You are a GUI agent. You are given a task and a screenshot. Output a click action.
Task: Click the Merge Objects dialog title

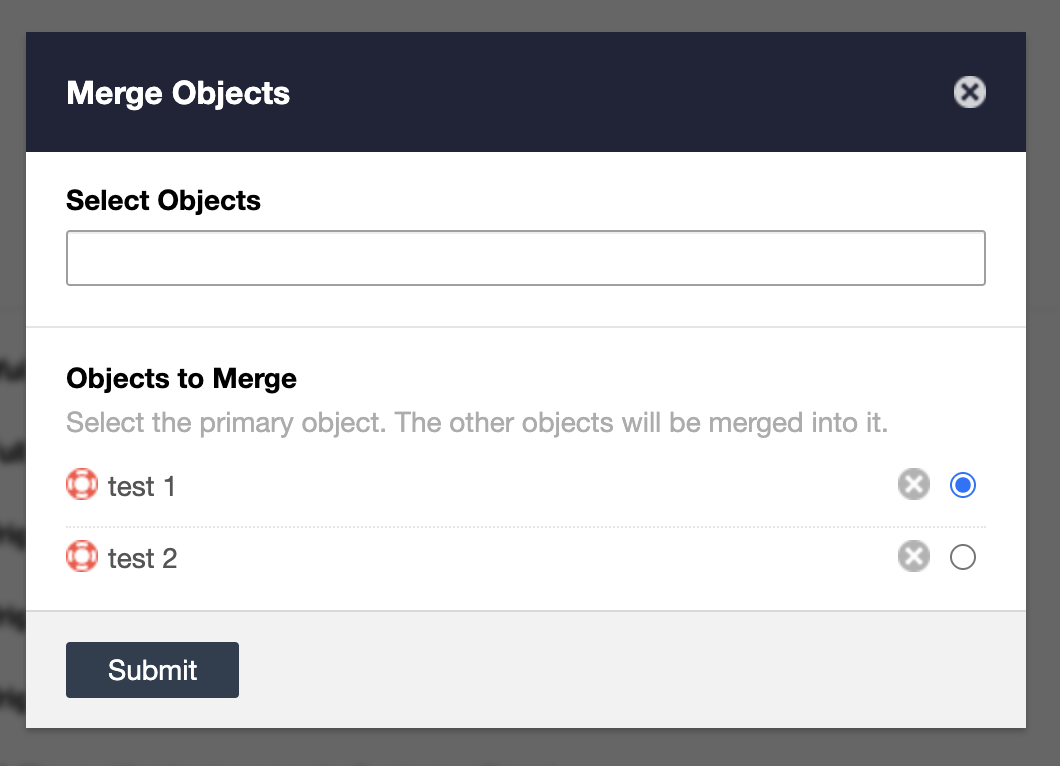(x=178, y=94)
